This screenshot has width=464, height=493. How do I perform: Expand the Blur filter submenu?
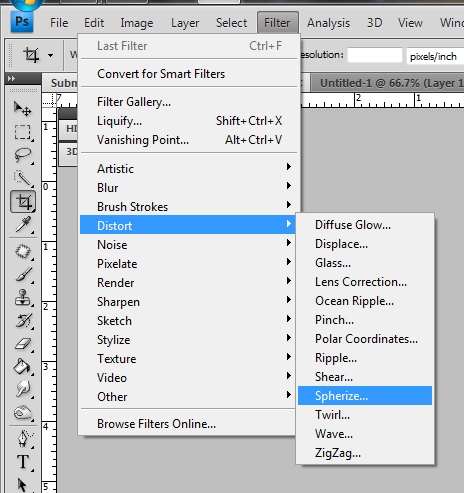tap(188, 188)
